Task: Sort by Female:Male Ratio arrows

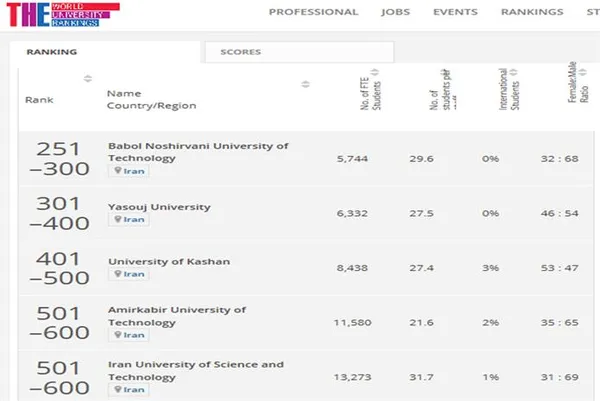Action: click(582, 72)
